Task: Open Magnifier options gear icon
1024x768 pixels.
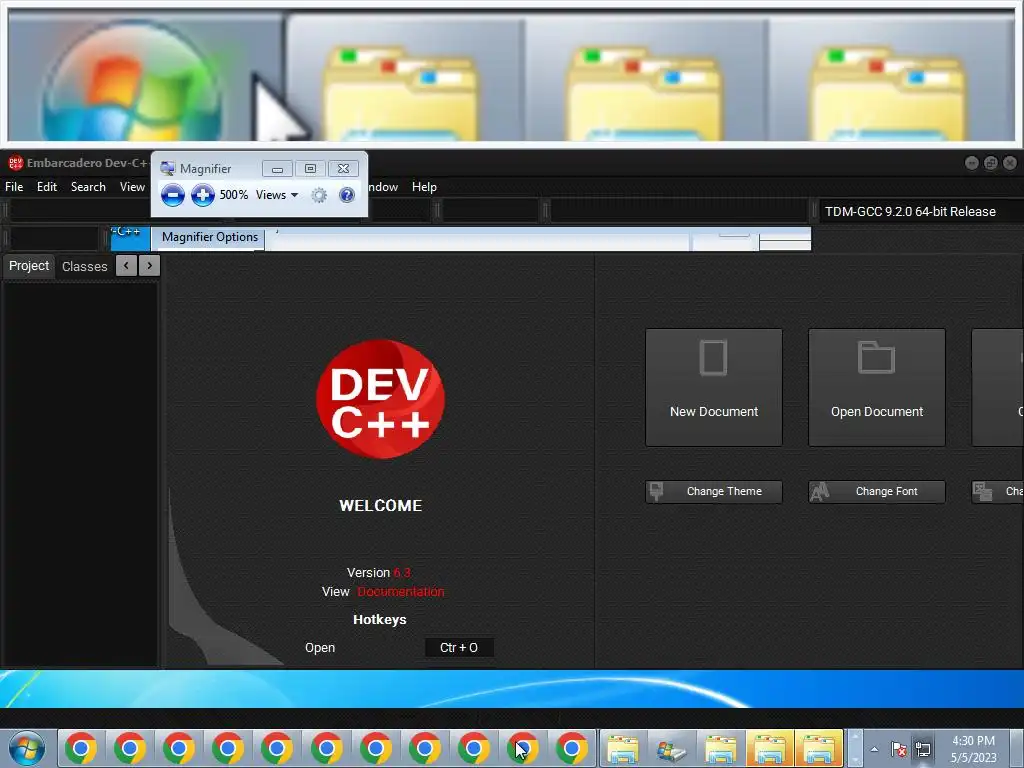Action: coord(319,195)
